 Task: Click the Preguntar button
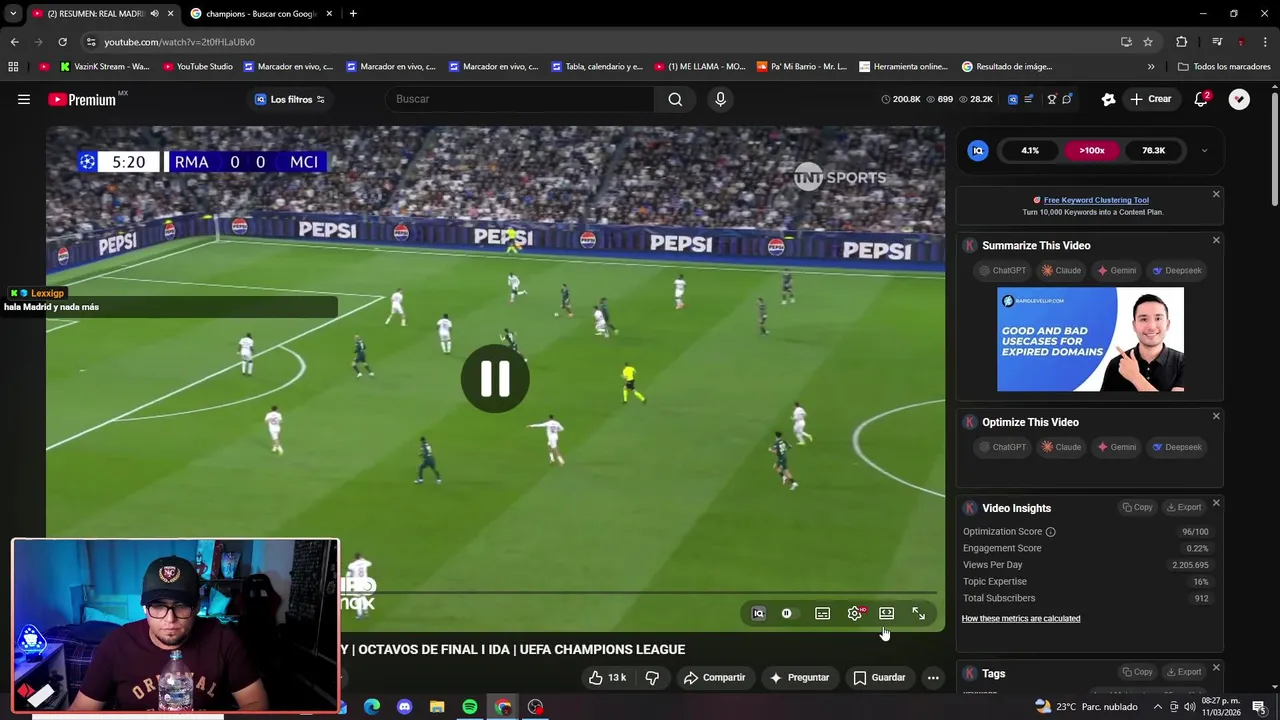(799, 677)
